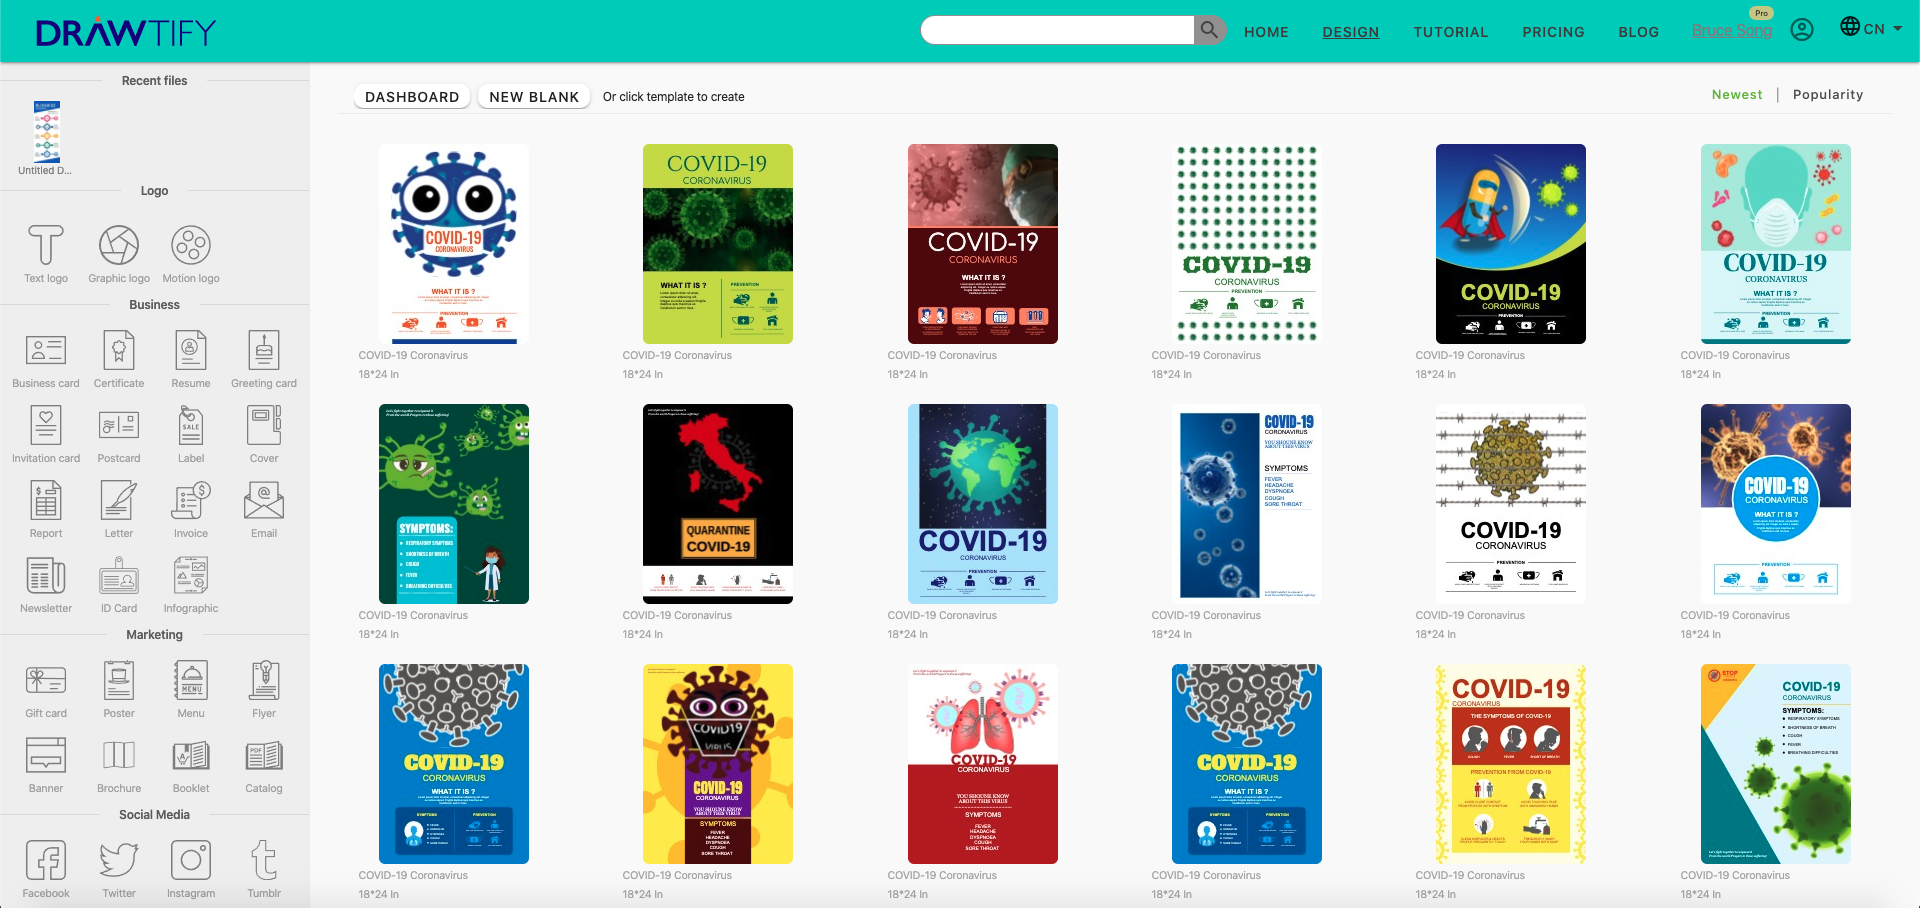Sort templates by Newest
This screenshot has width=1920, height=908.
coord(1736,95)
